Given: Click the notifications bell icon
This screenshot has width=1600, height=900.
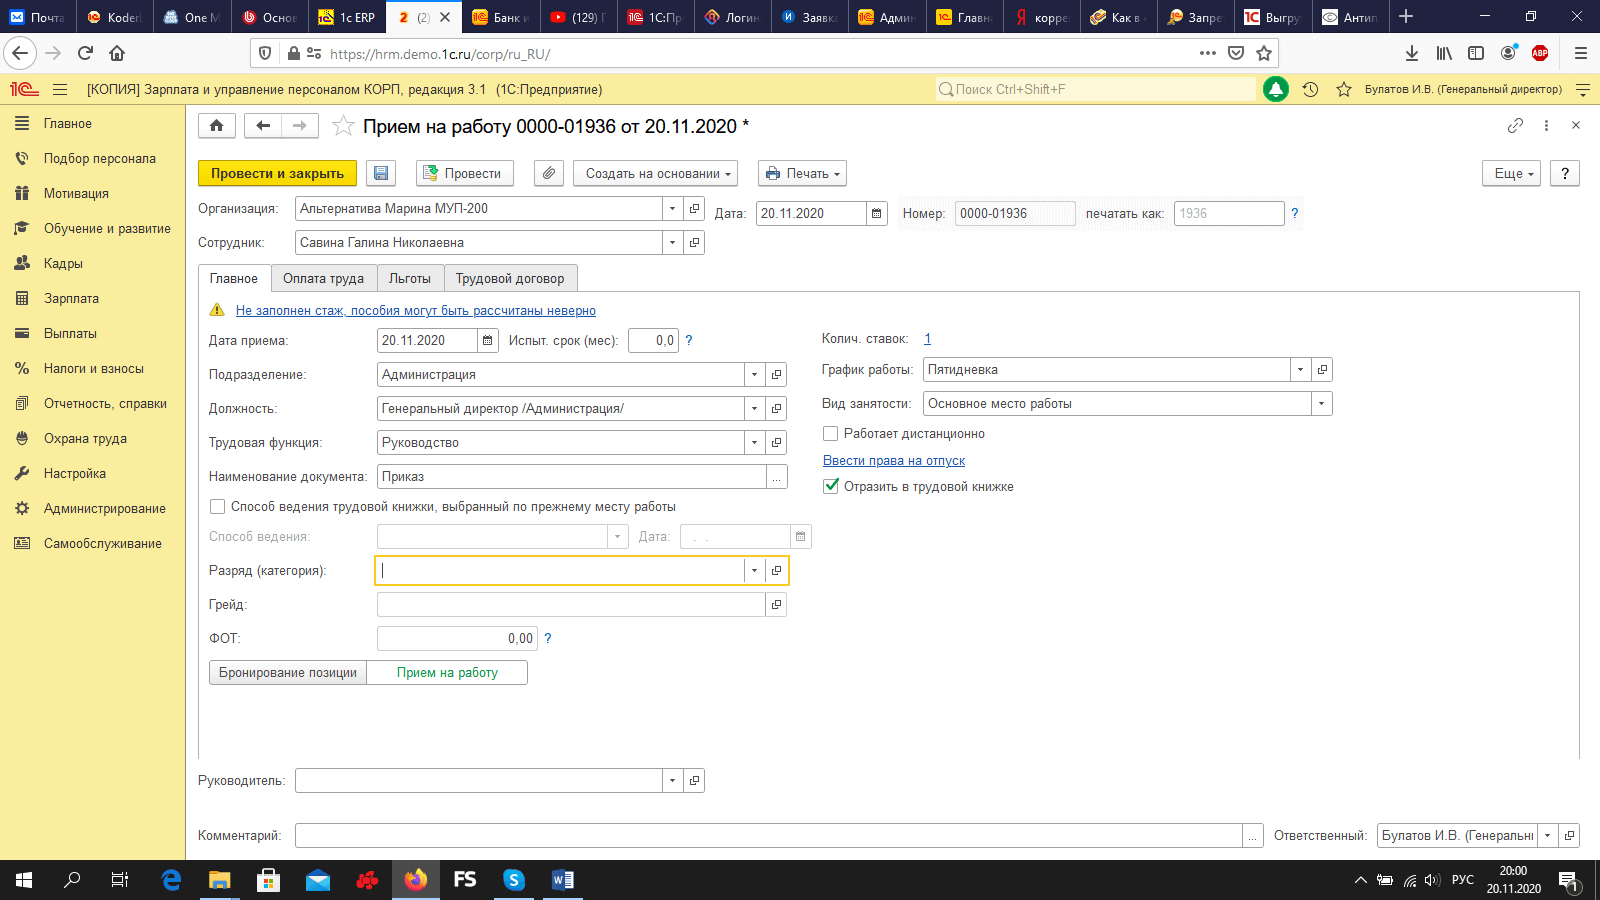Looking at the screenshot, I should point(1275,89).
